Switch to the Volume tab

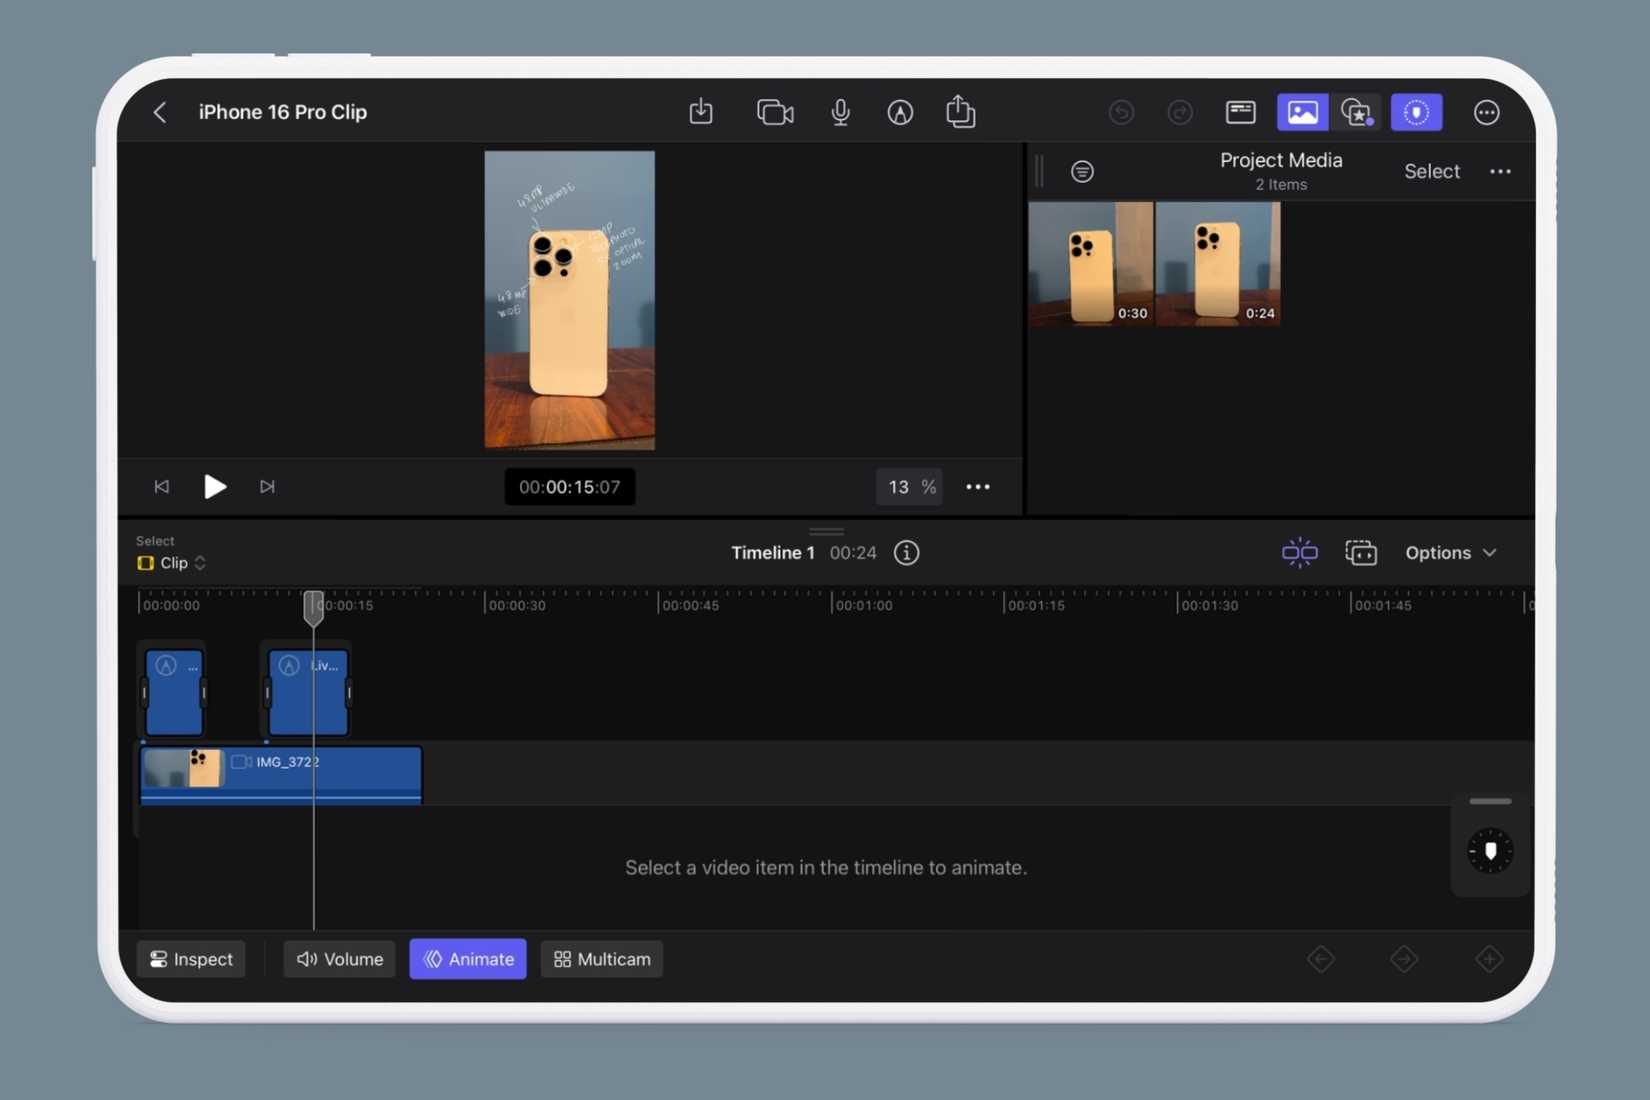point(339,959)
